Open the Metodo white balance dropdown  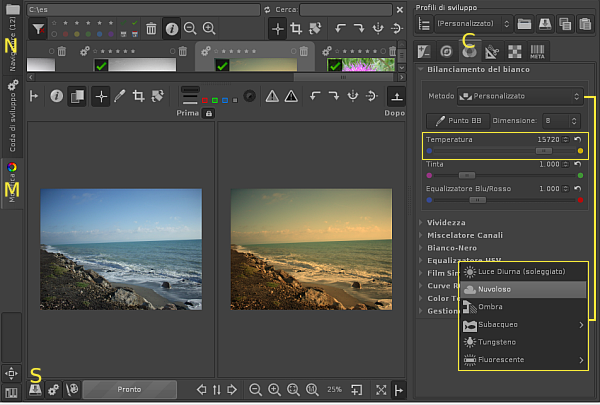(520, 96)
